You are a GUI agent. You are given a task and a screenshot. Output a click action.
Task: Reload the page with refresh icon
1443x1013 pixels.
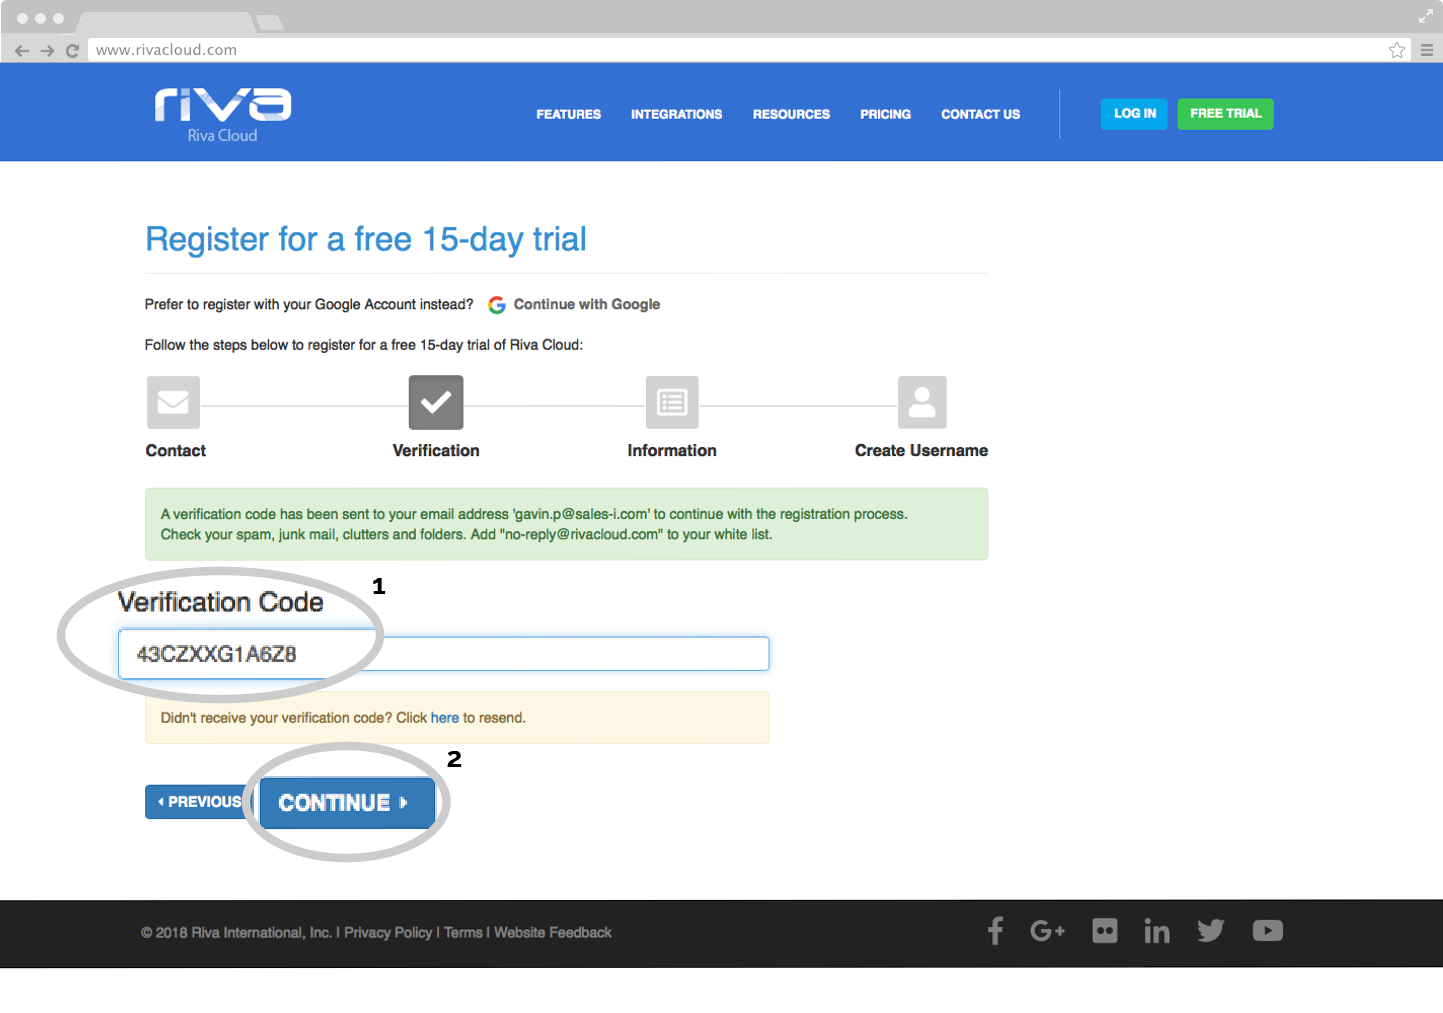[x=72, y=50]
